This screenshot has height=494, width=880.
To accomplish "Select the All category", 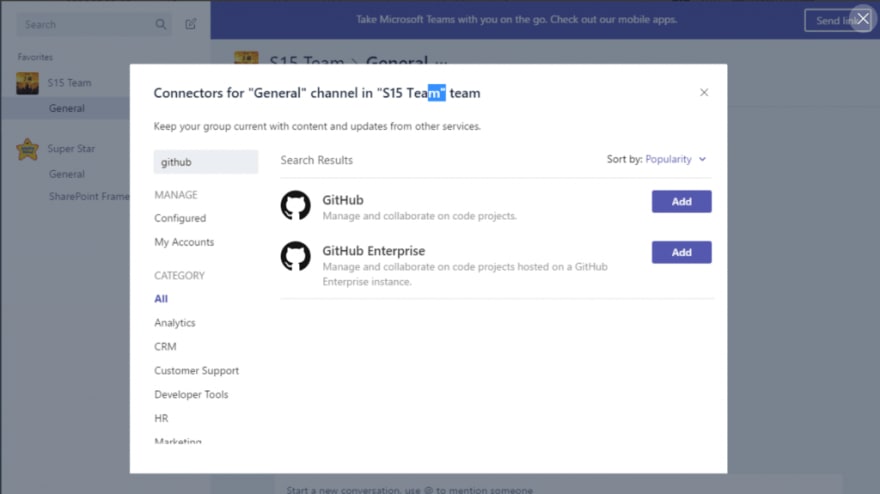I will (161, 299).
